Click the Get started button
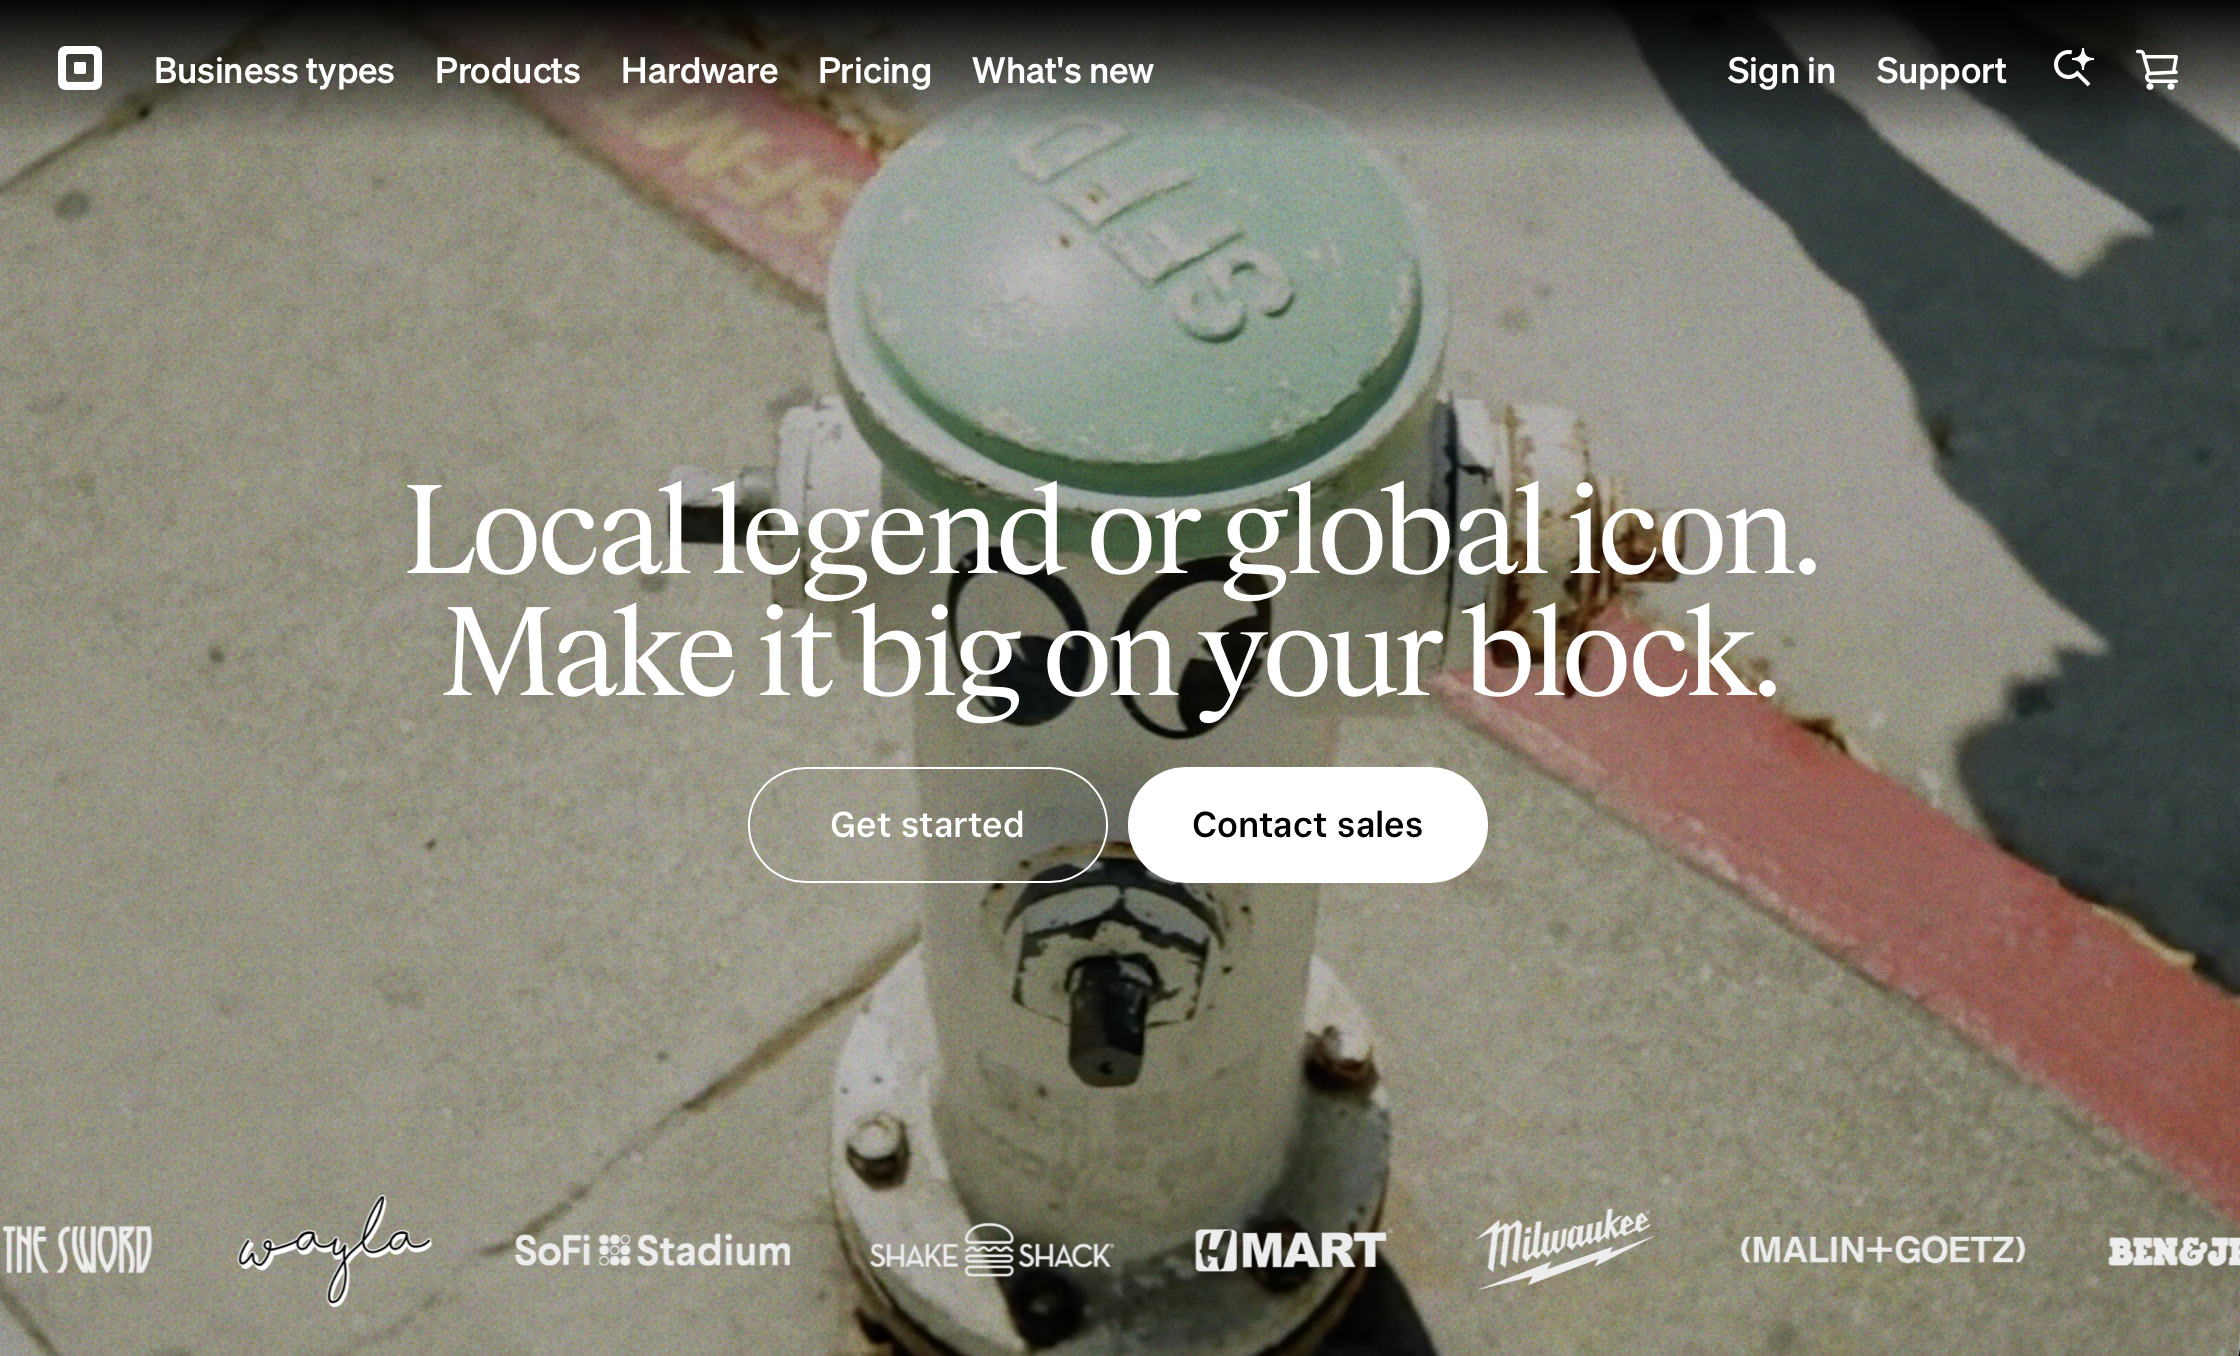 pyautogui.click(x=928, y=825)
